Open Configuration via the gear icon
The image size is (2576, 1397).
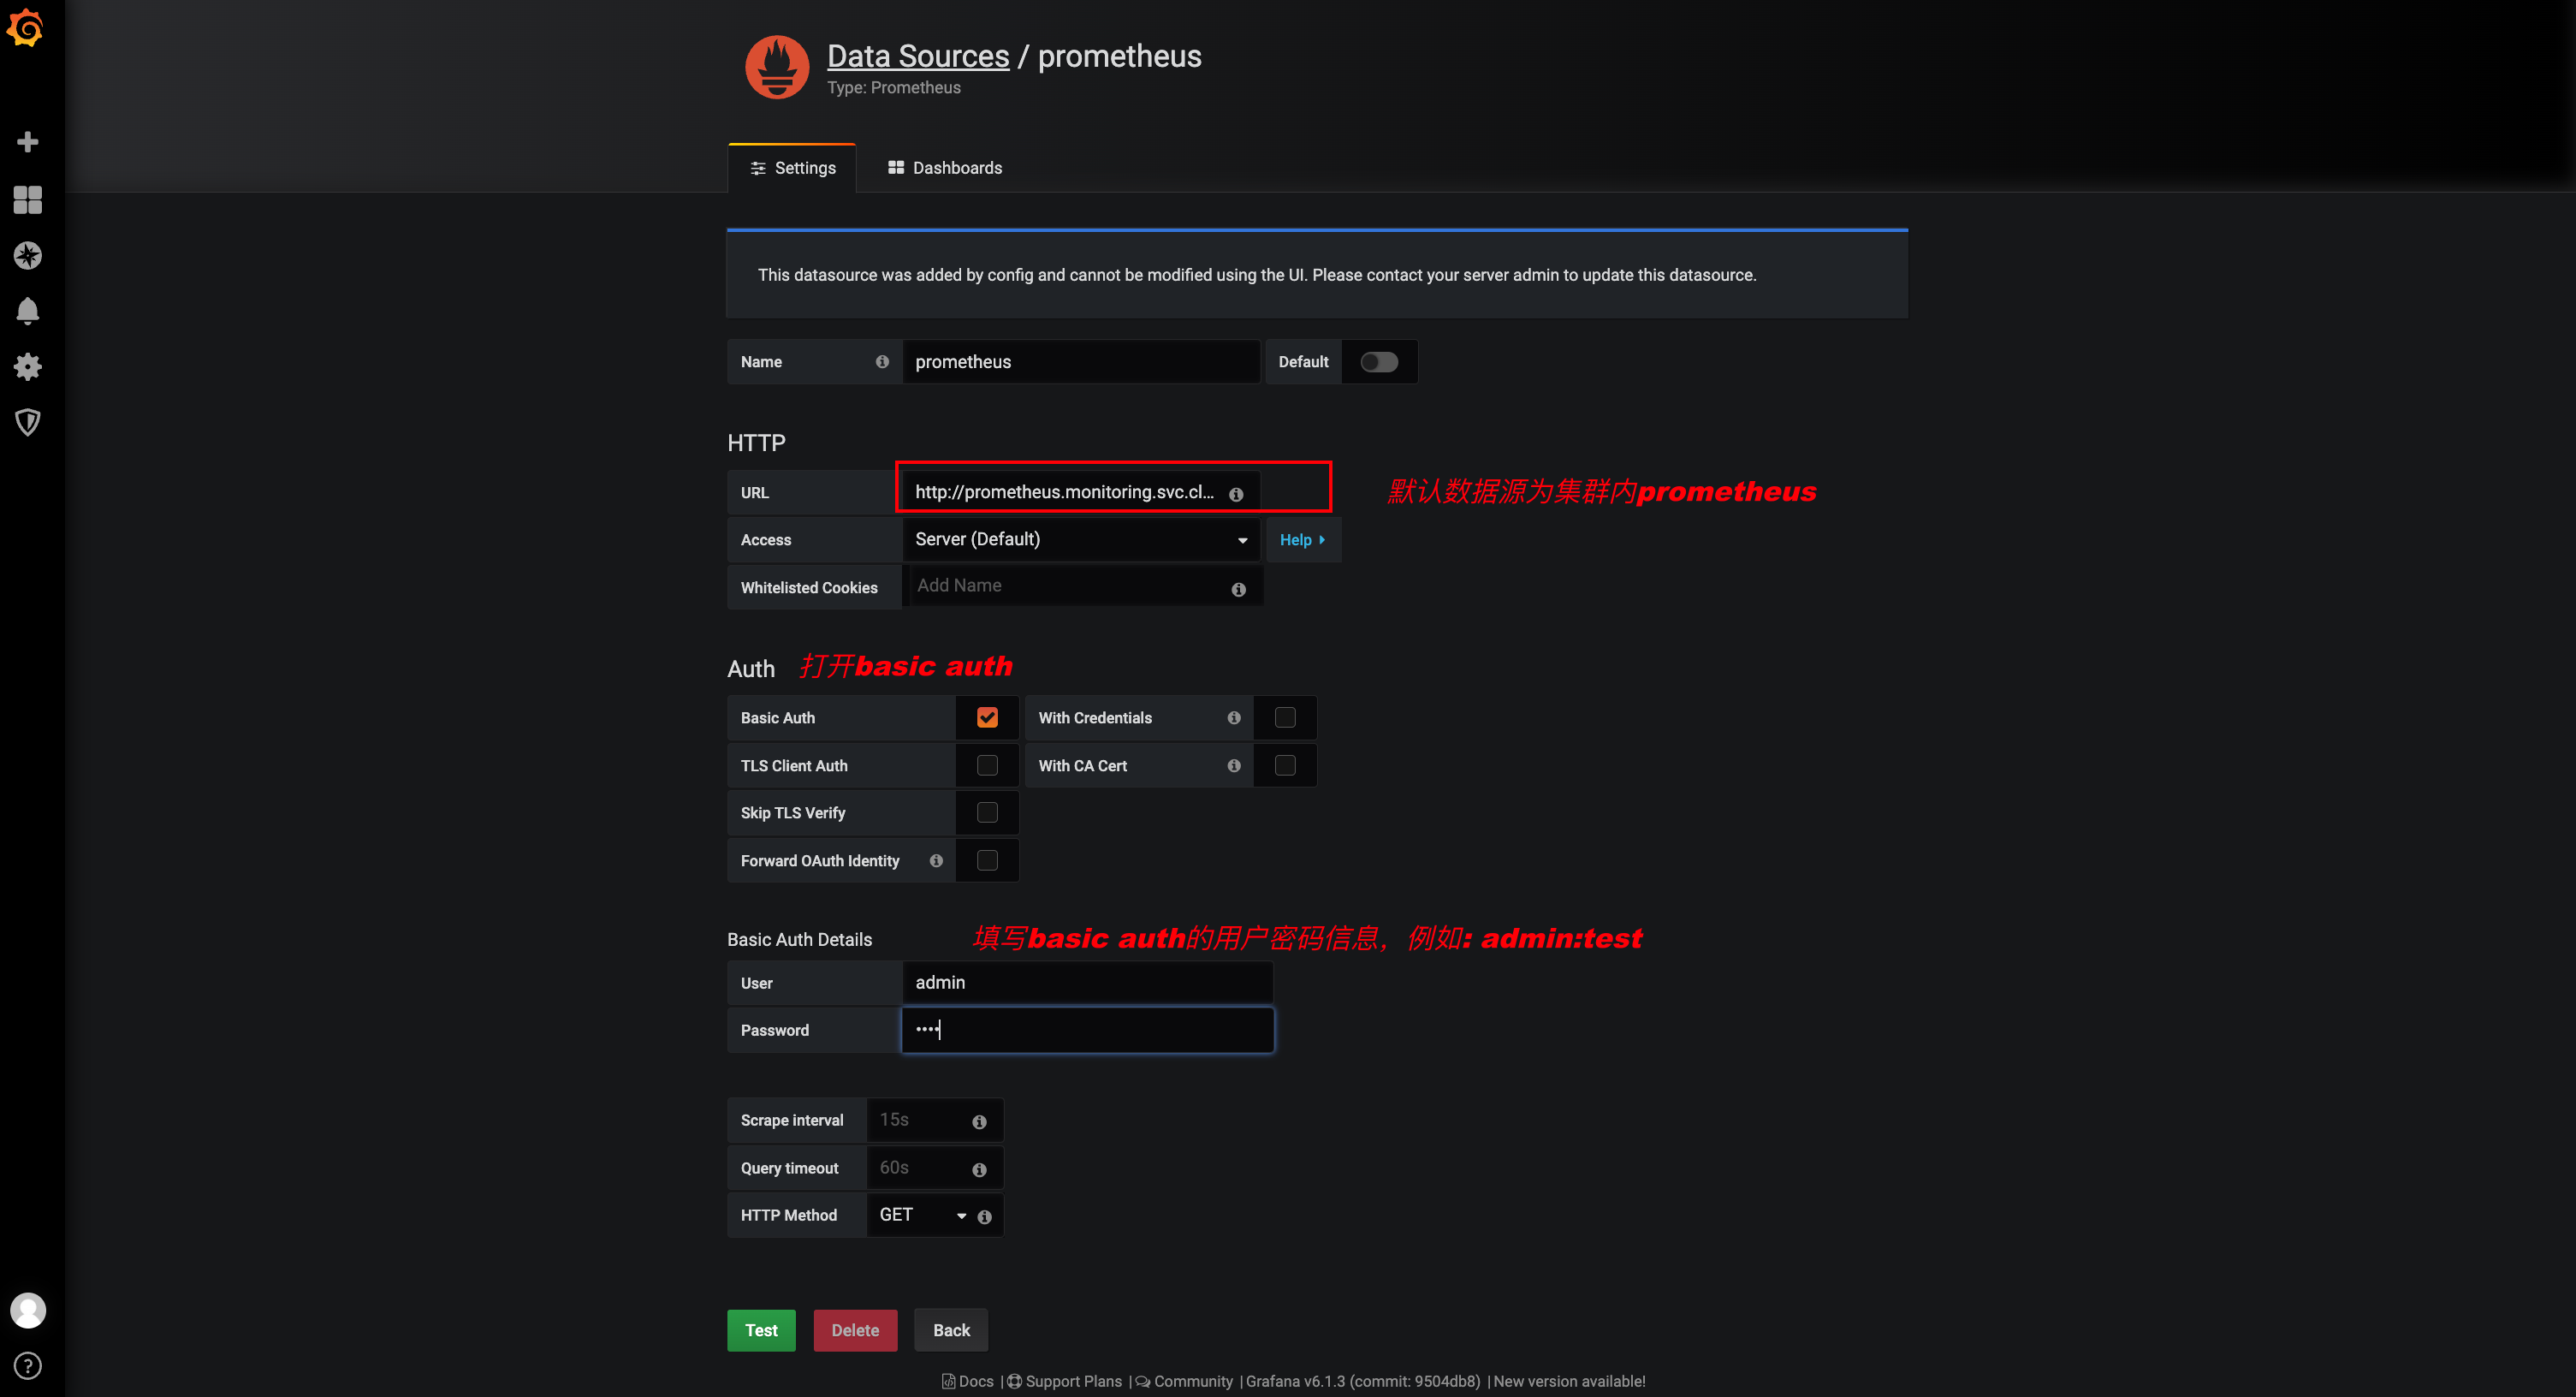pyautogui.click(x=27, y=366)
